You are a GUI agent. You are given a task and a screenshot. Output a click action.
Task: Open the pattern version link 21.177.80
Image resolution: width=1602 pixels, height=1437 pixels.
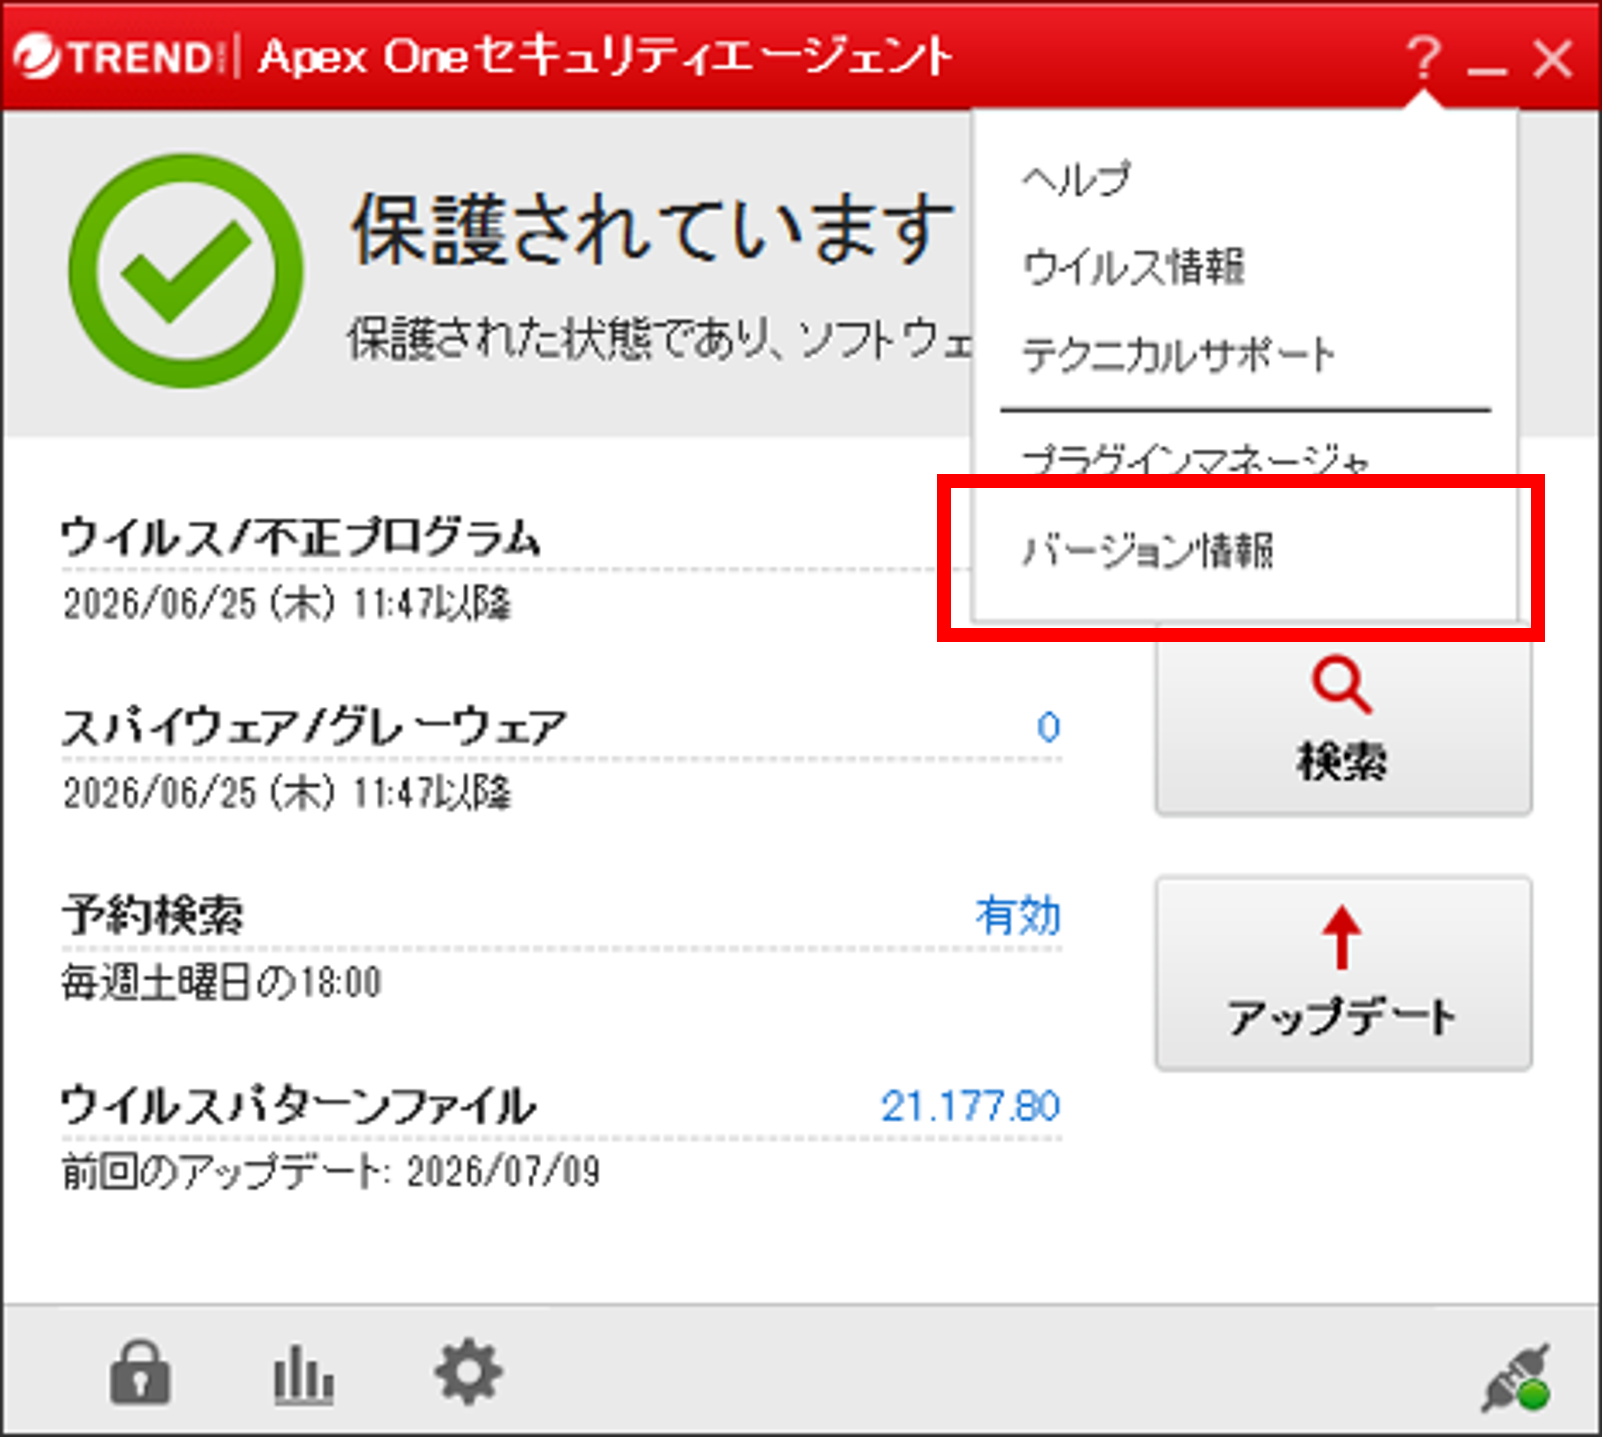(x=970, y=1106)
